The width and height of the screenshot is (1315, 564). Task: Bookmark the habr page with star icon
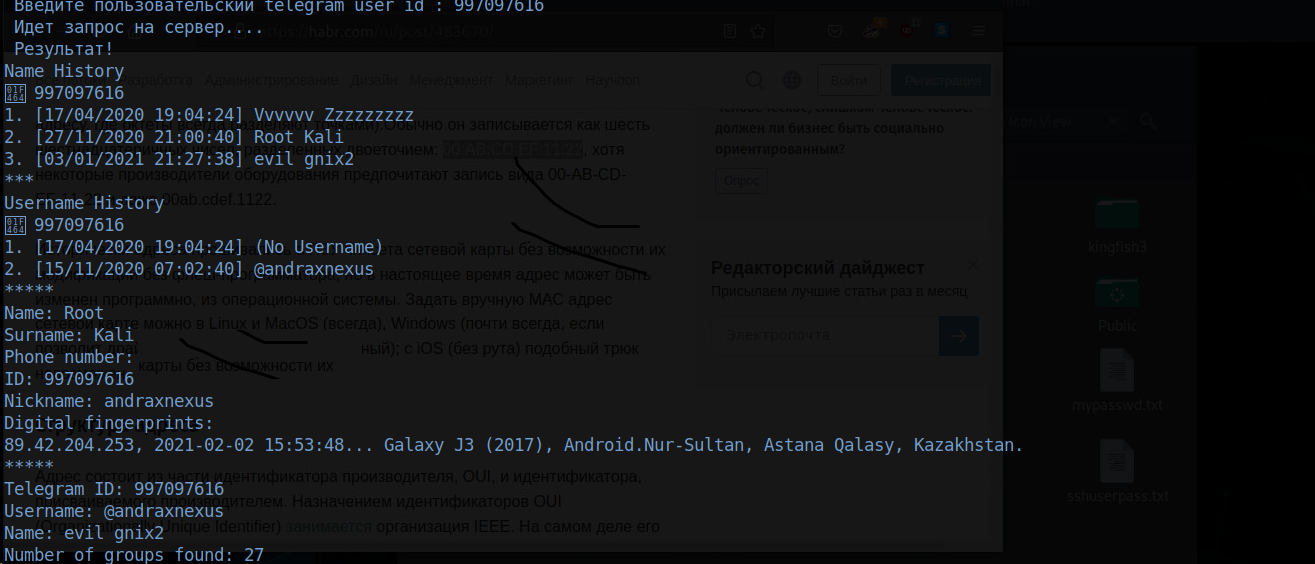pos(758,31)
